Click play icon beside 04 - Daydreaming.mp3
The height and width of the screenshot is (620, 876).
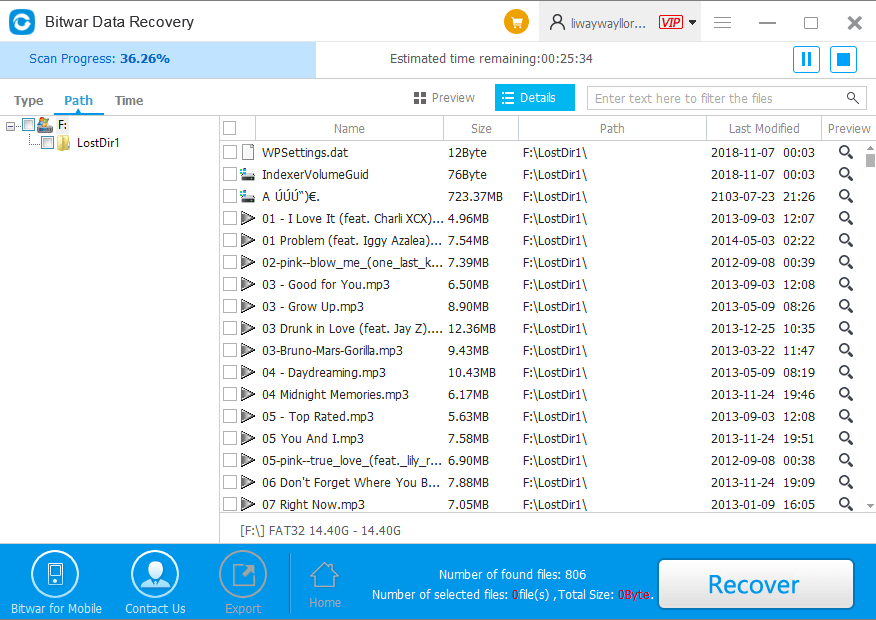[247, 372]
